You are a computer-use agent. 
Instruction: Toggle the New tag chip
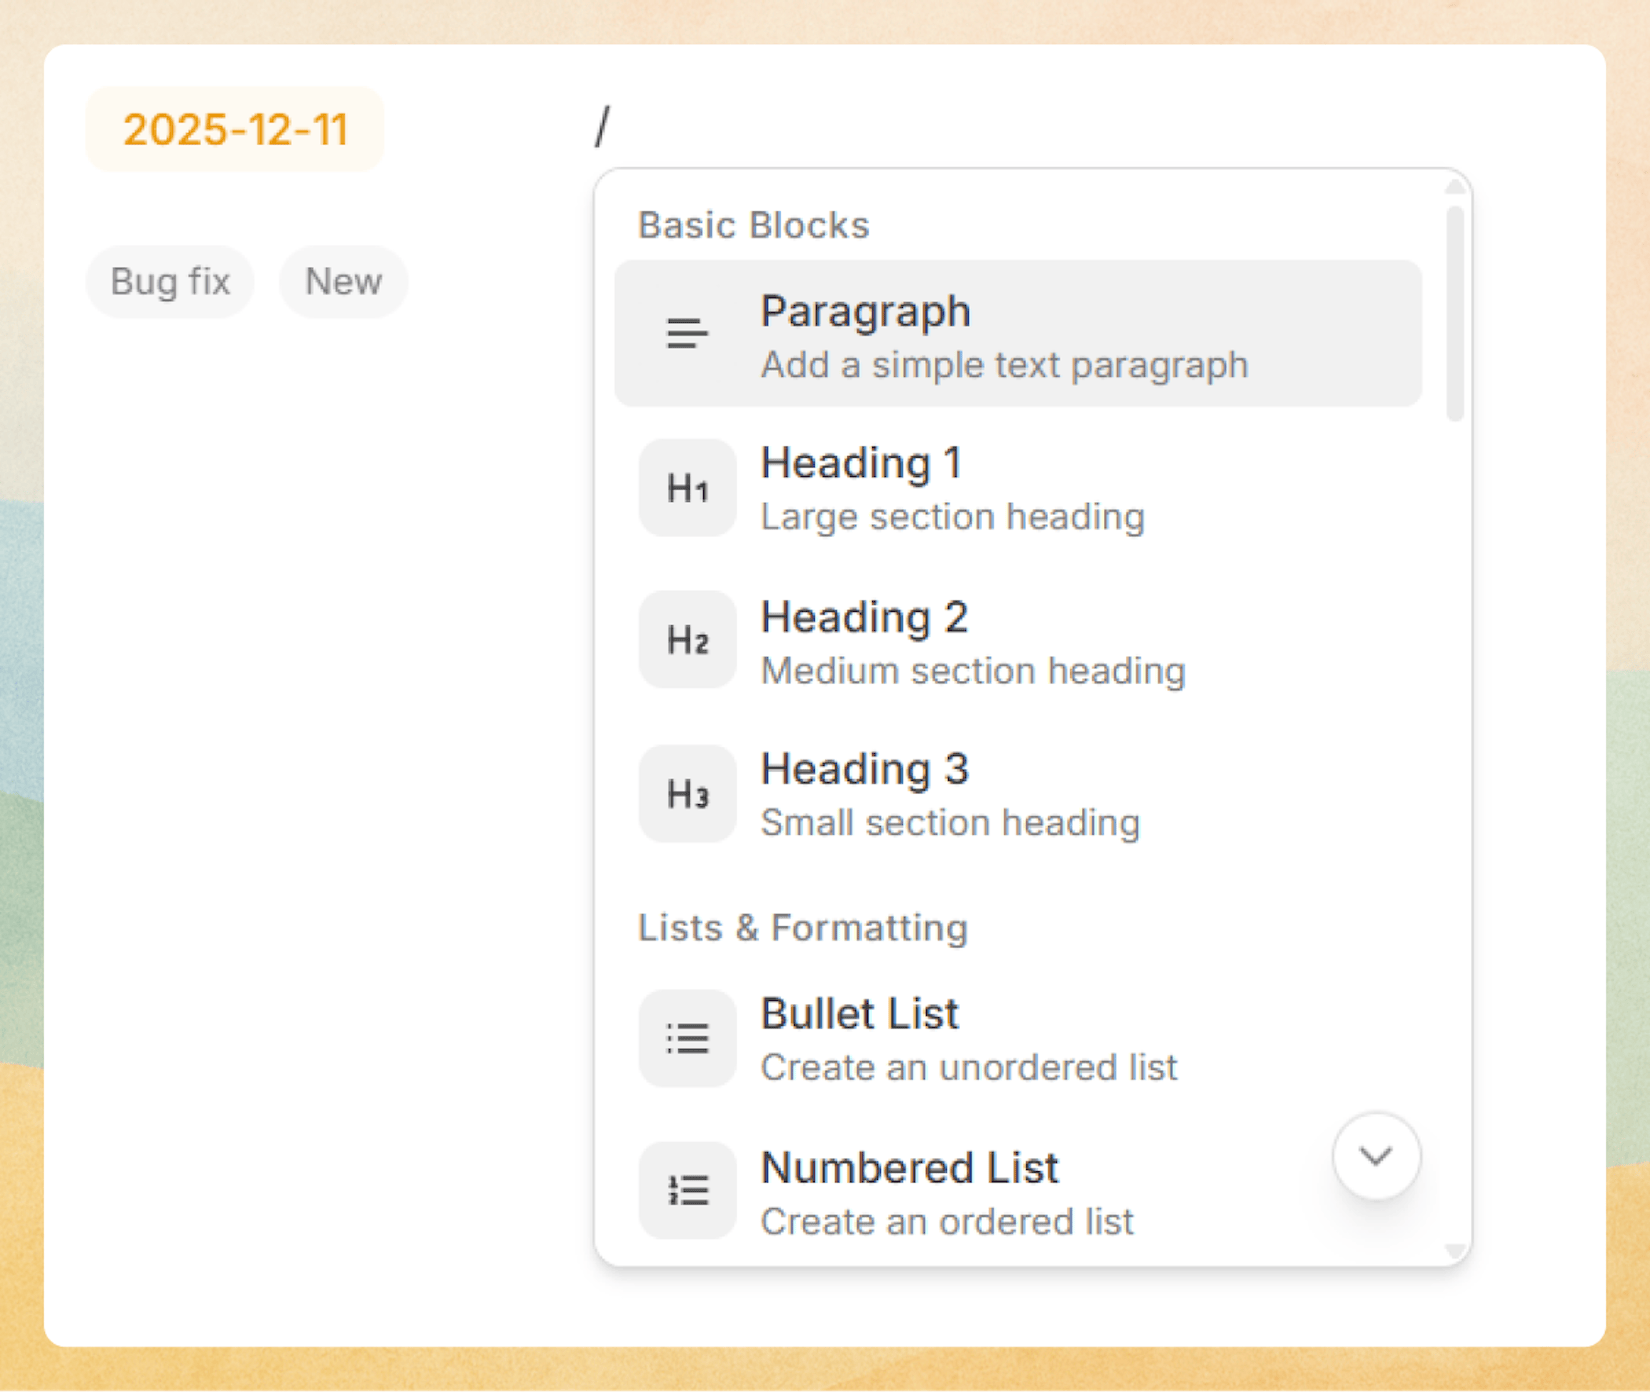(343, 282)
